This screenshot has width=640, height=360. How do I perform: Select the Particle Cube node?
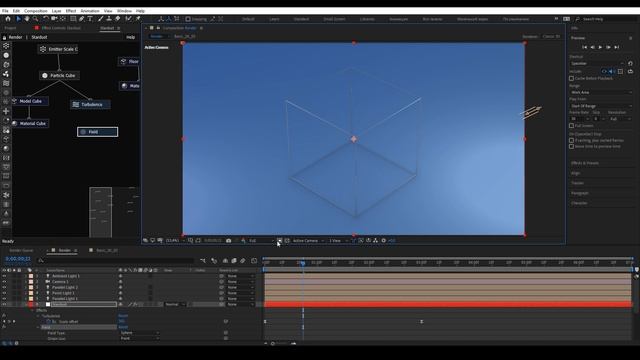coord(60,76)
